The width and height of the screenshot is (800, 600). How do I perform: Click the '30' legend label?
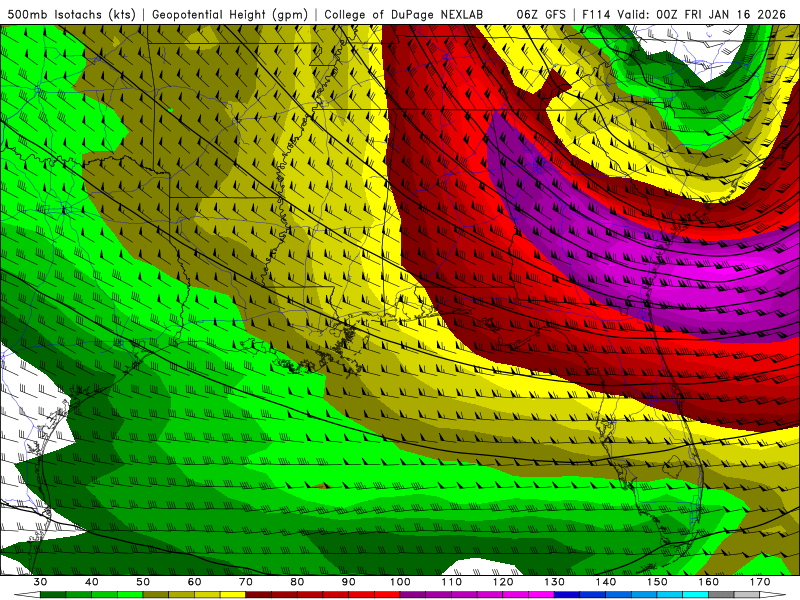click(40, 582)
